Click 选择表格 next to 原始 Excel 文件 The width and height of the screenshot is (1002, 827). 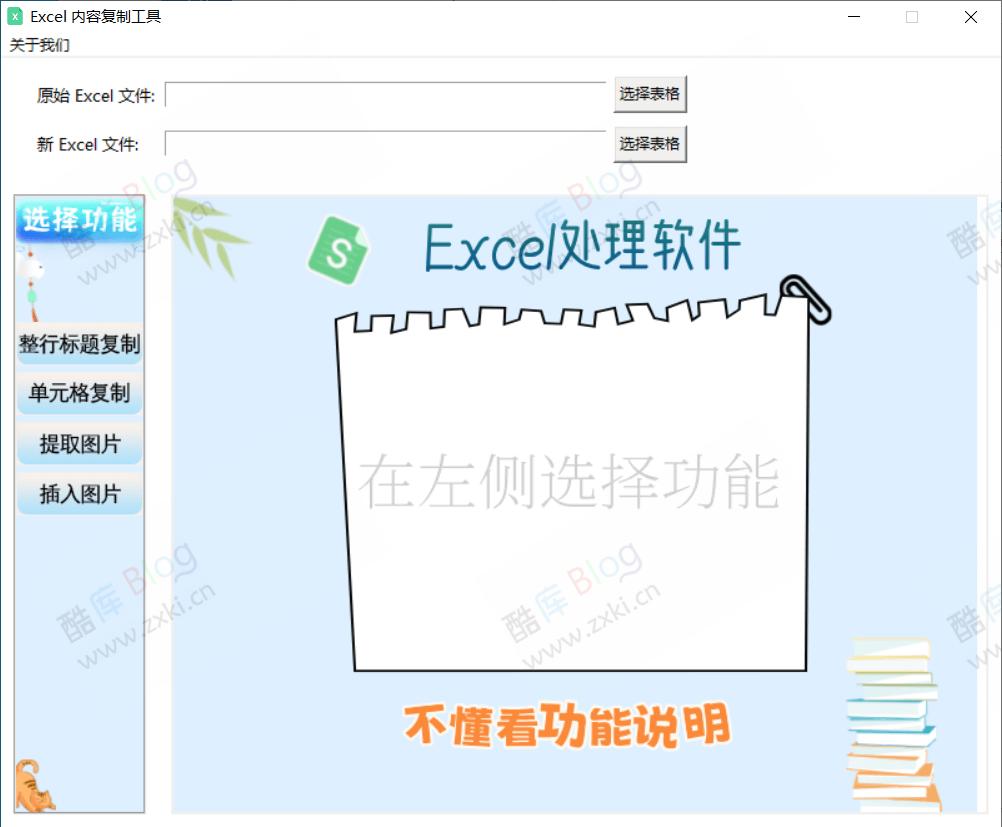[x=649, y=93]
